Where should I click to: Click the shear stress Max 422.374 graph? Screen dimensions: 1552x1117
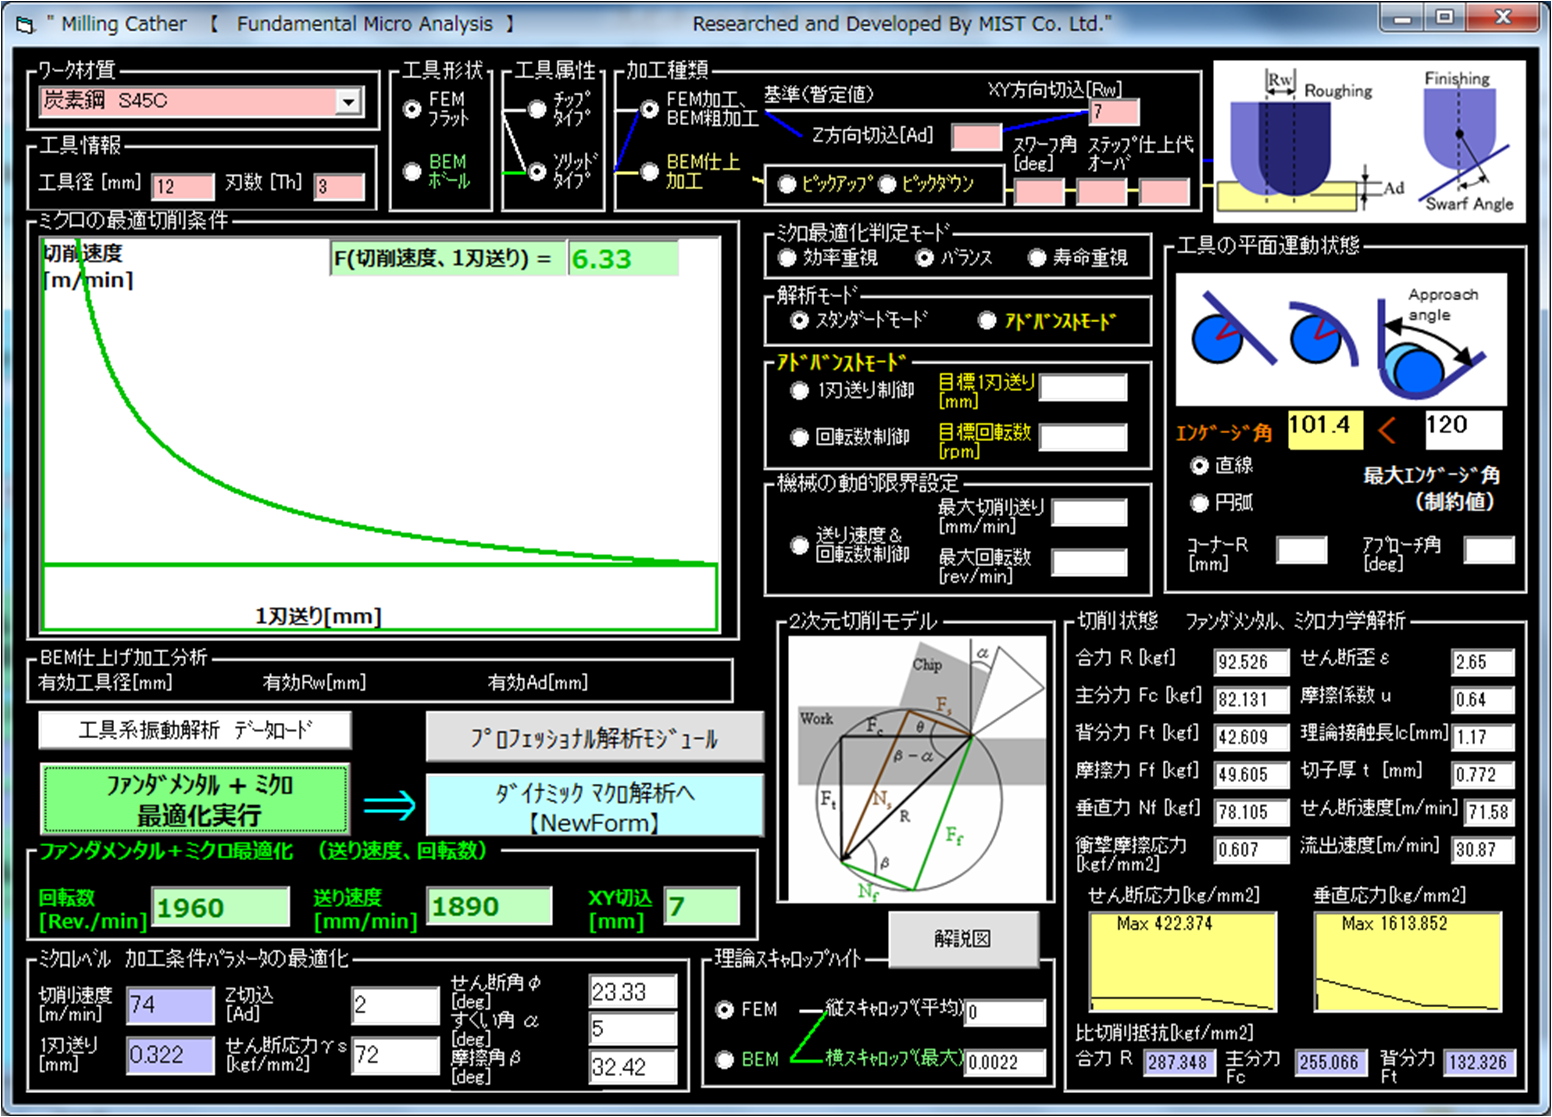pos(1182,961)
